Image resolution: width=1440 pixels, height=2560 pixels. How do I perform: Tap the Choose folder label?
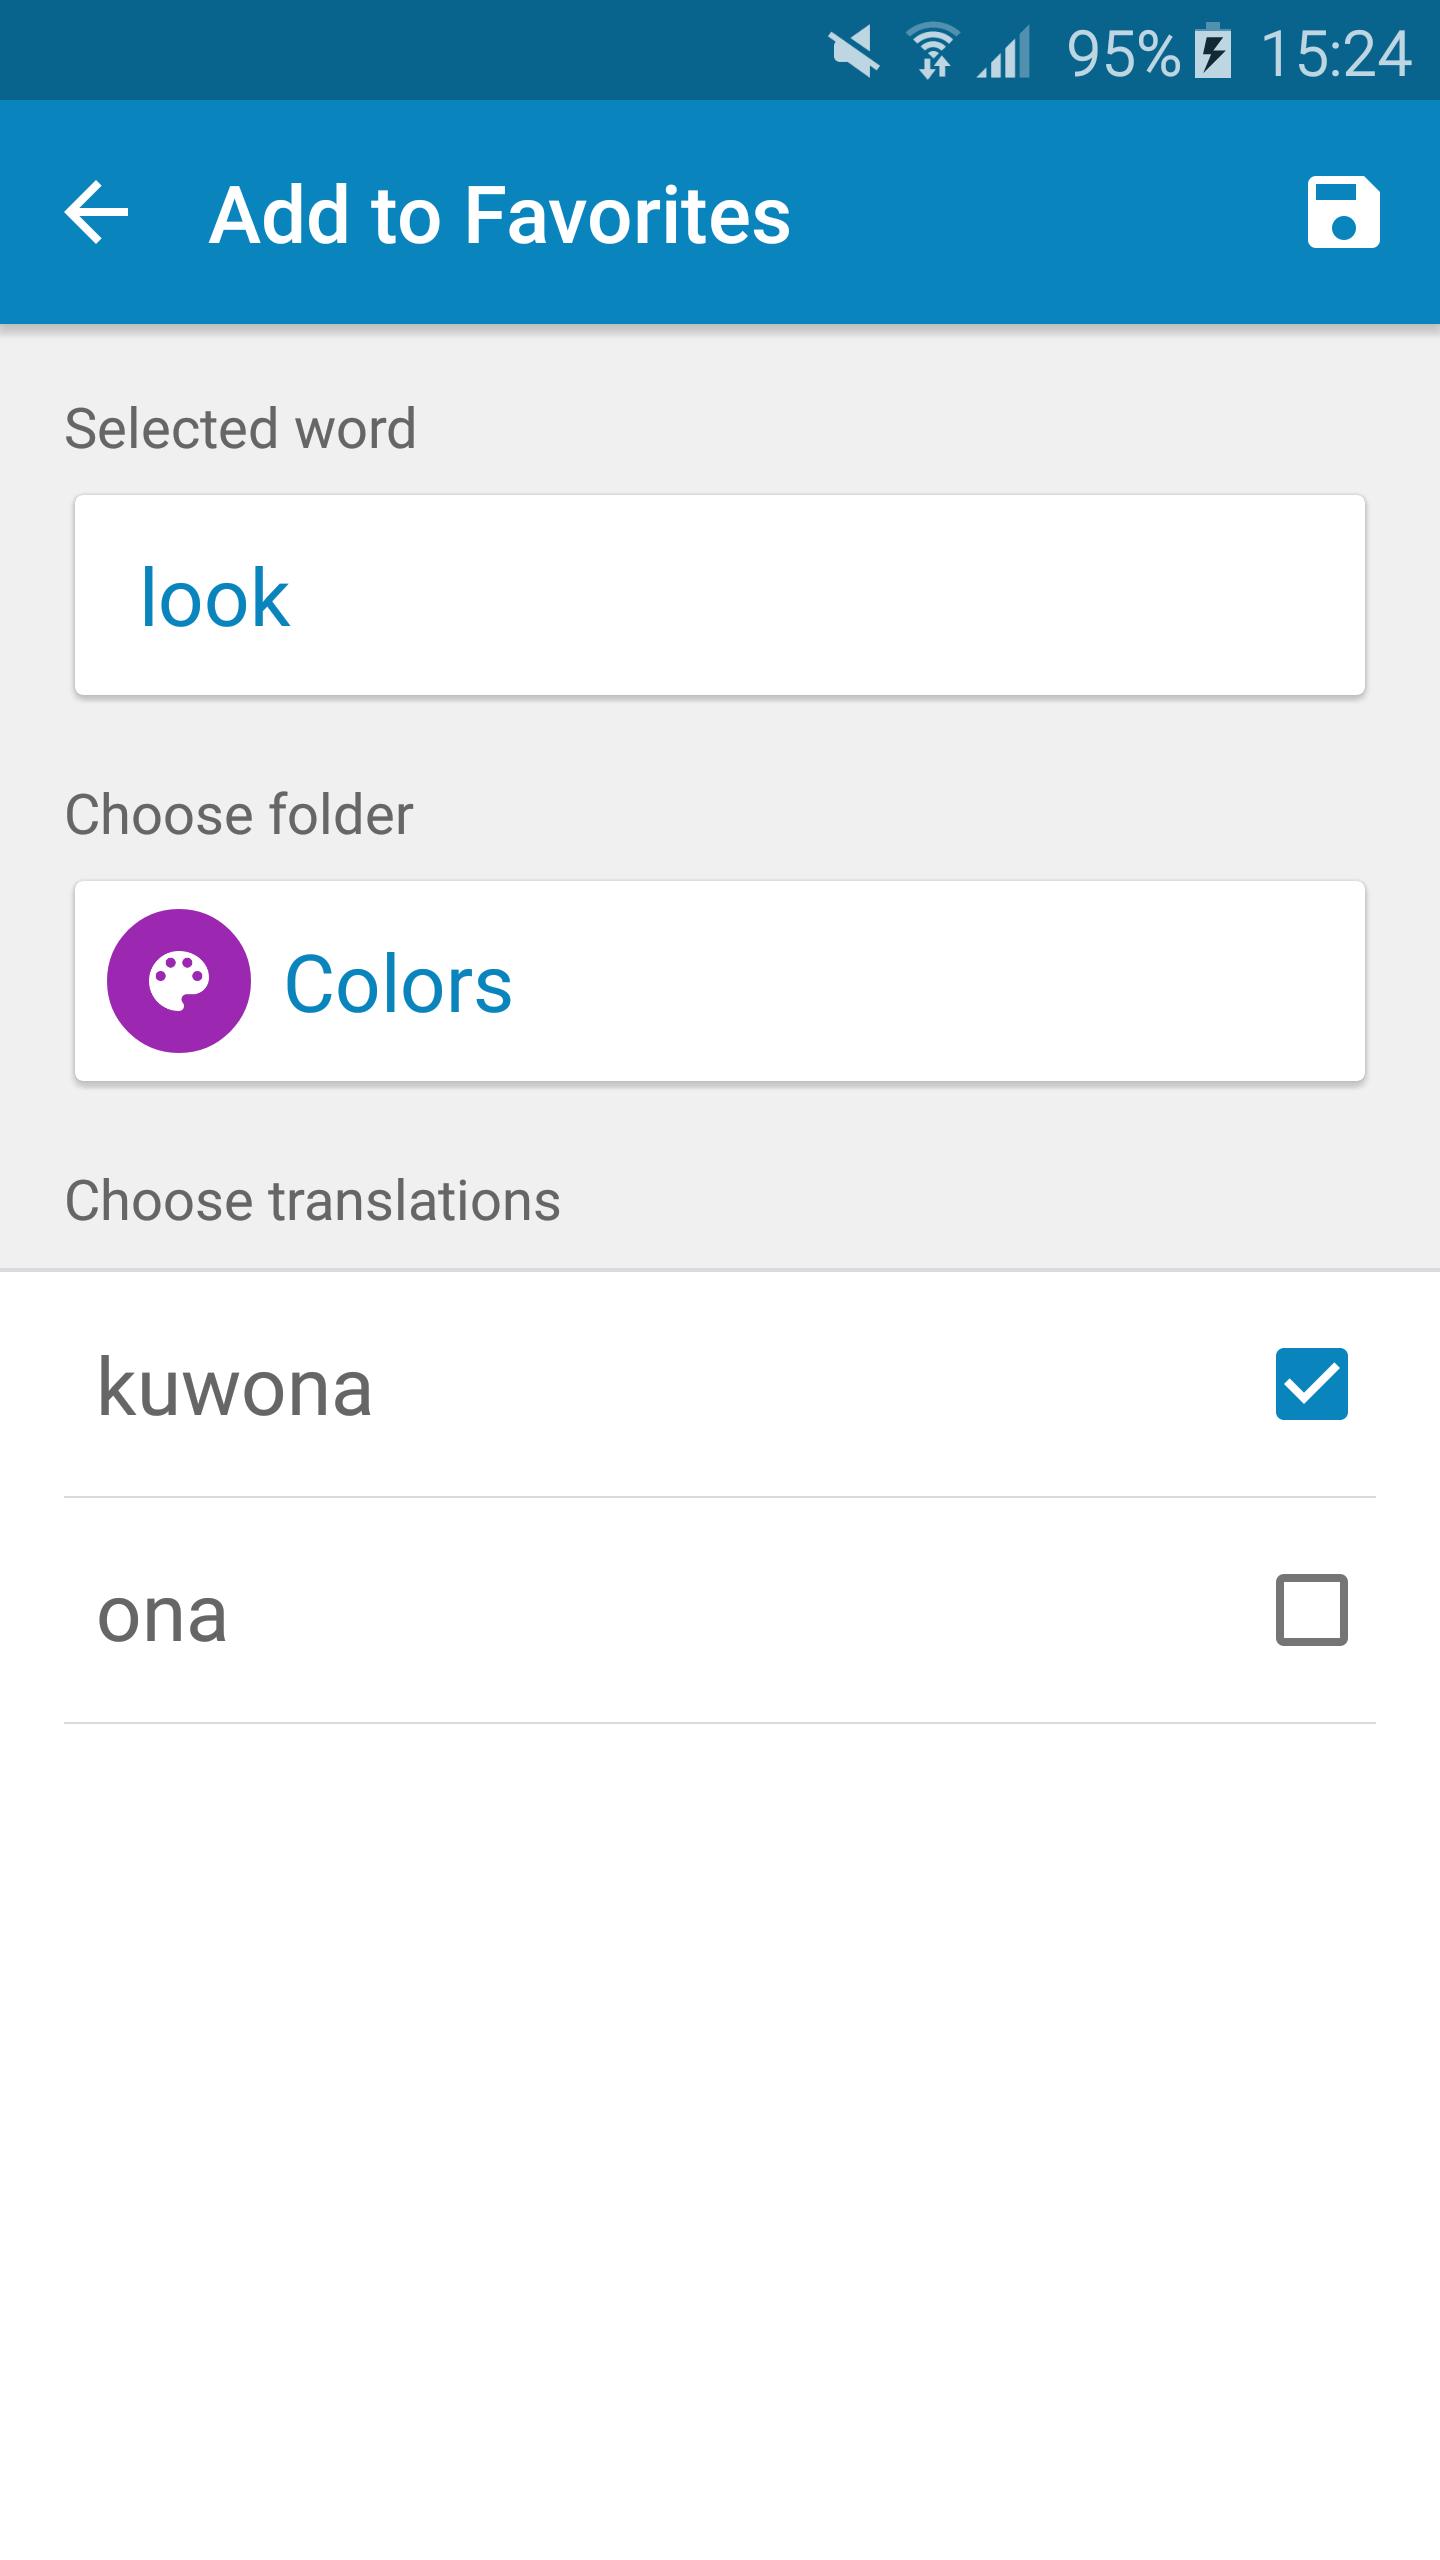click(239, 814)
